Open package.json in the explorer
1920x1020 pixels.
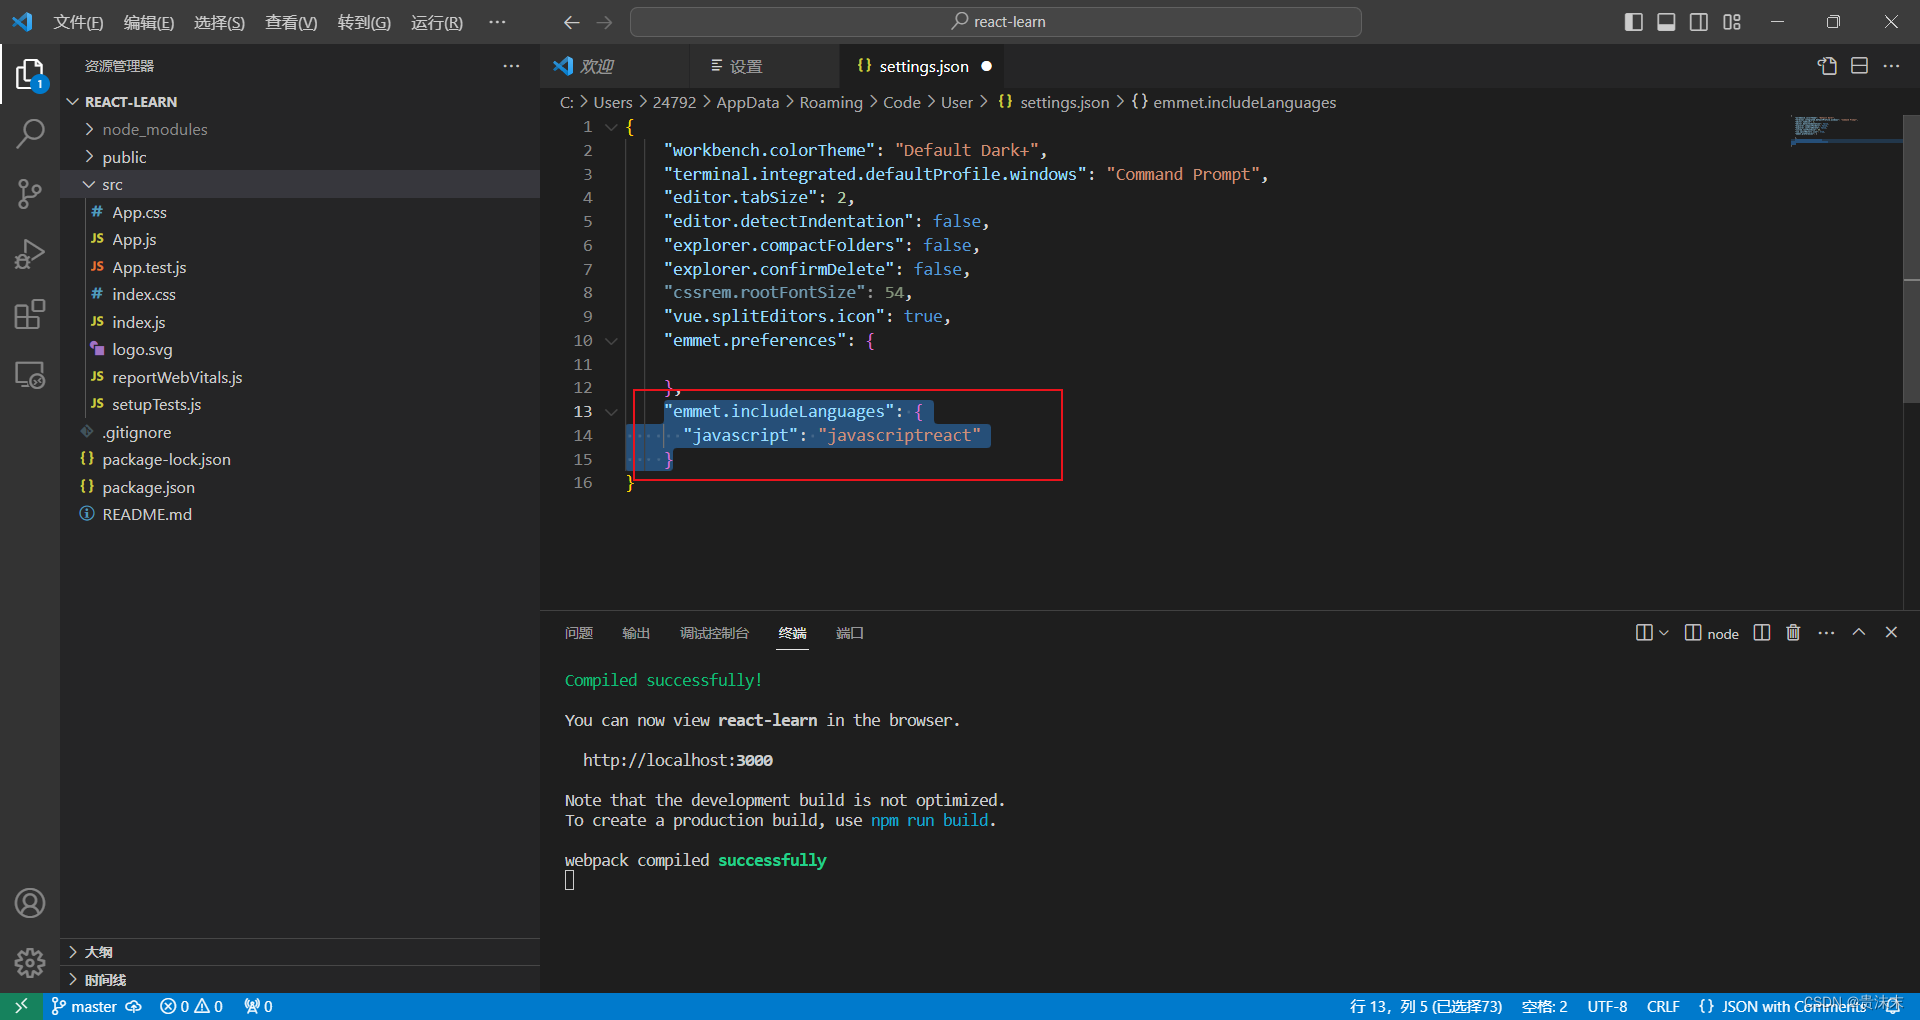[x=300, y=487]
